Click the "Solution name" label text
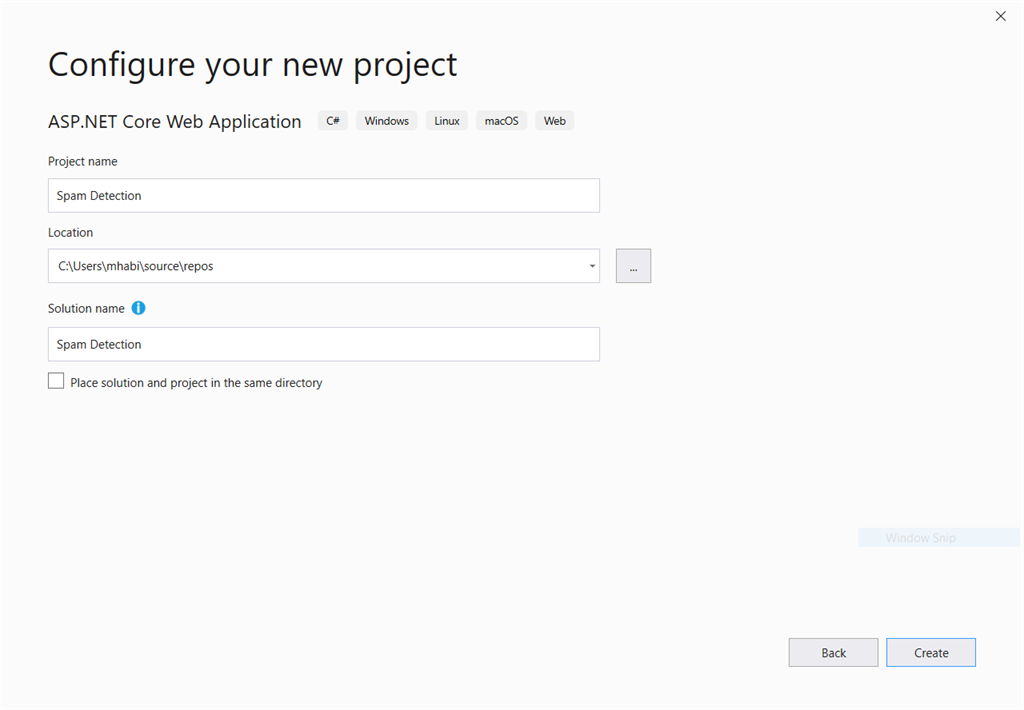Screen dimensions: 1024x710 coord(86,309)
